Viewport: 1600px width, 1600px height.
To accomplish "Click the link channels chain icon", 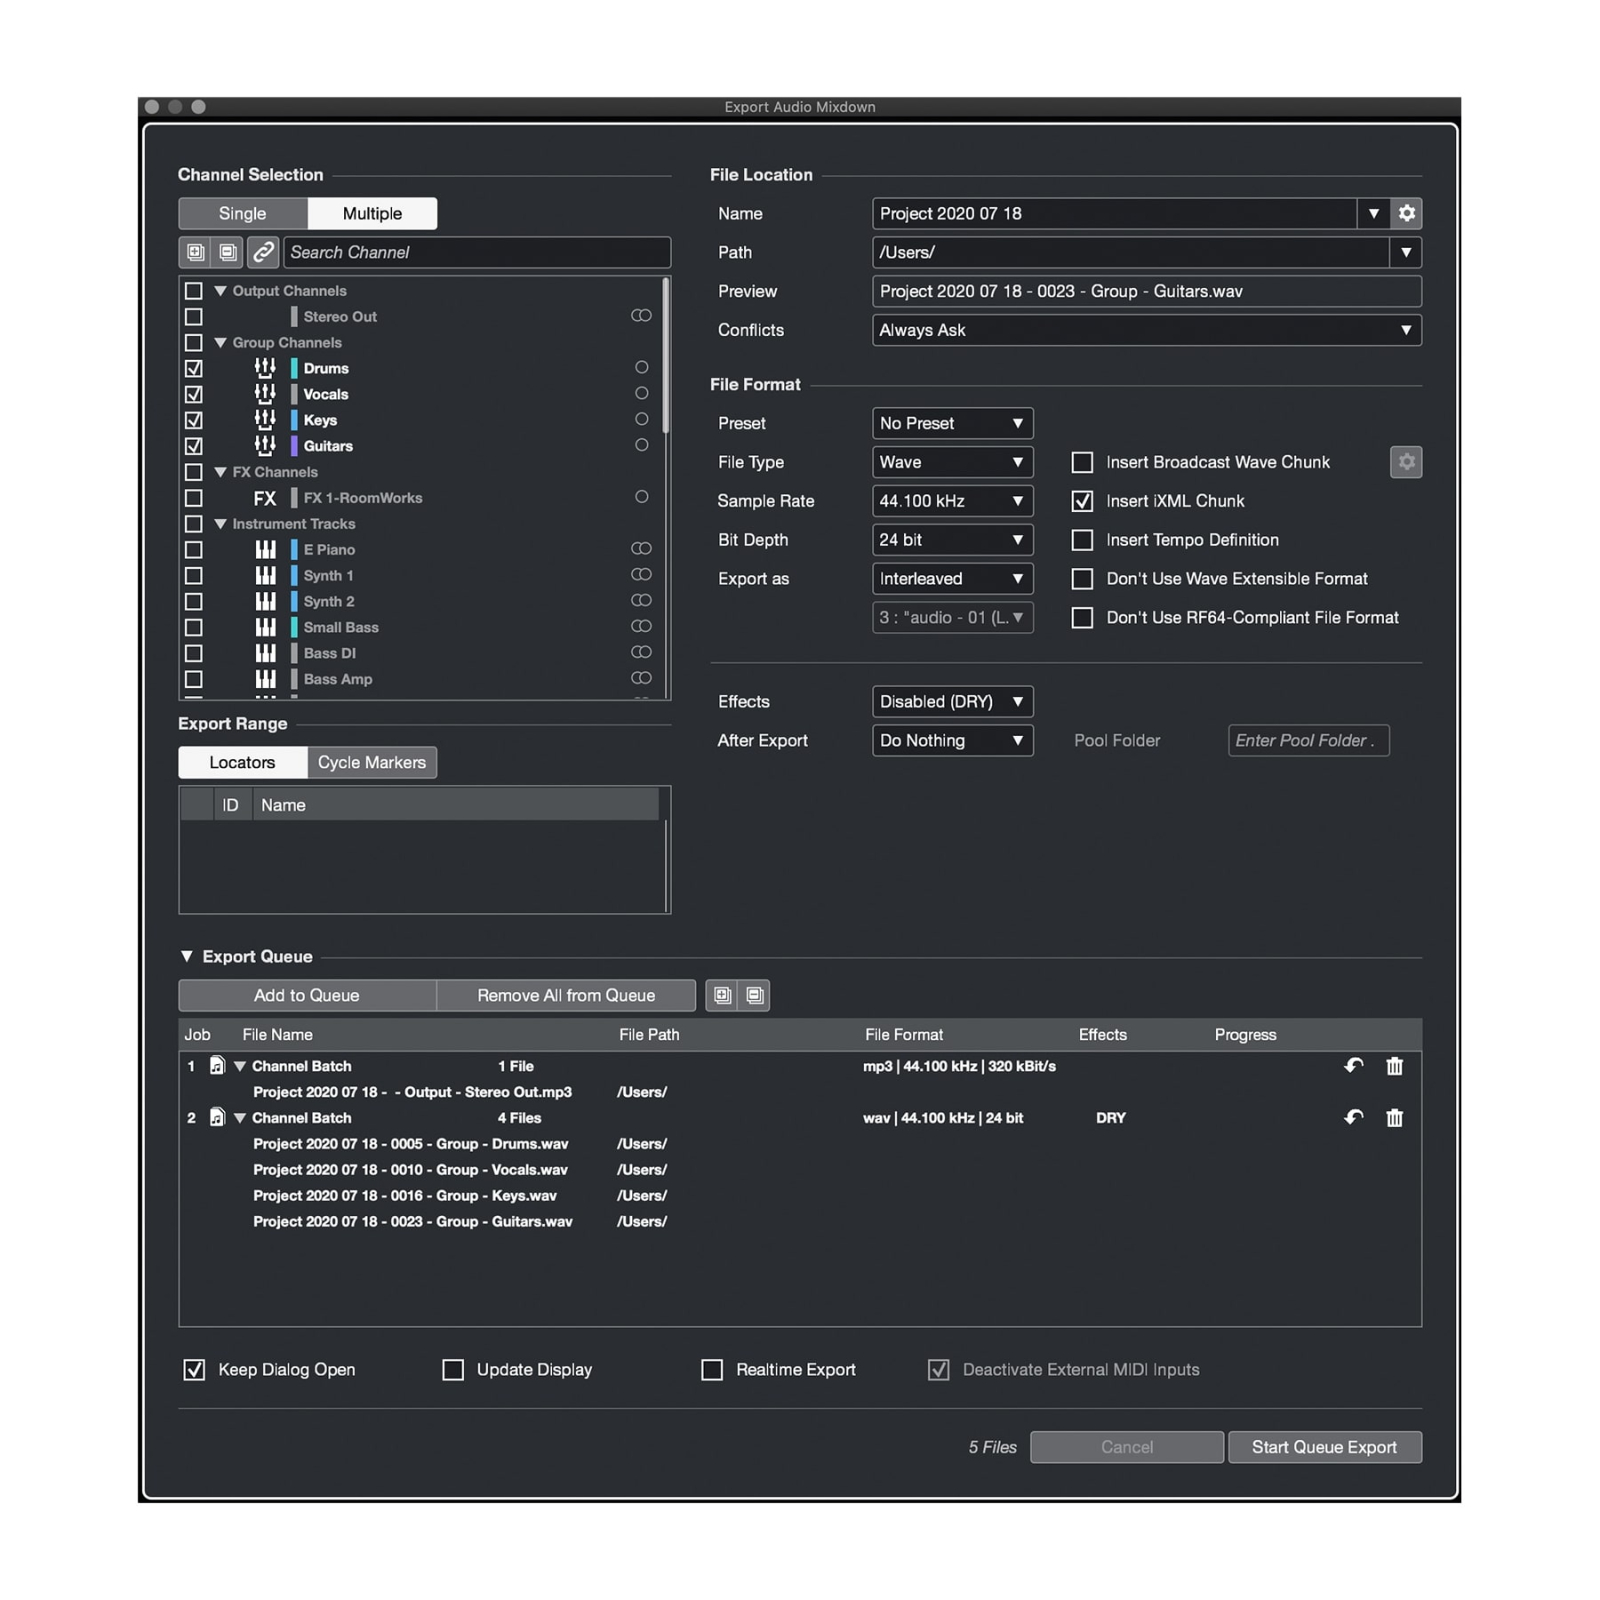I will tap(263, 252).
